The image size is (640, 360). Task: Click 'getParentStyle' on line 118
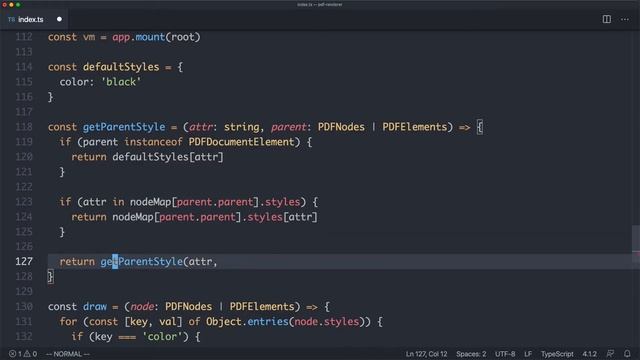tap(124, 127)
